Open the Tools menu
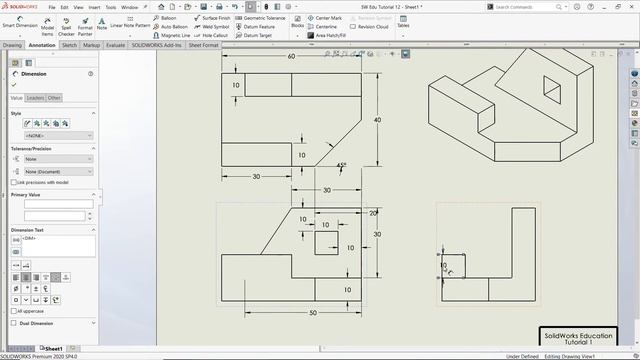This screenshot has width=640, height=360. tap(111, 7)
